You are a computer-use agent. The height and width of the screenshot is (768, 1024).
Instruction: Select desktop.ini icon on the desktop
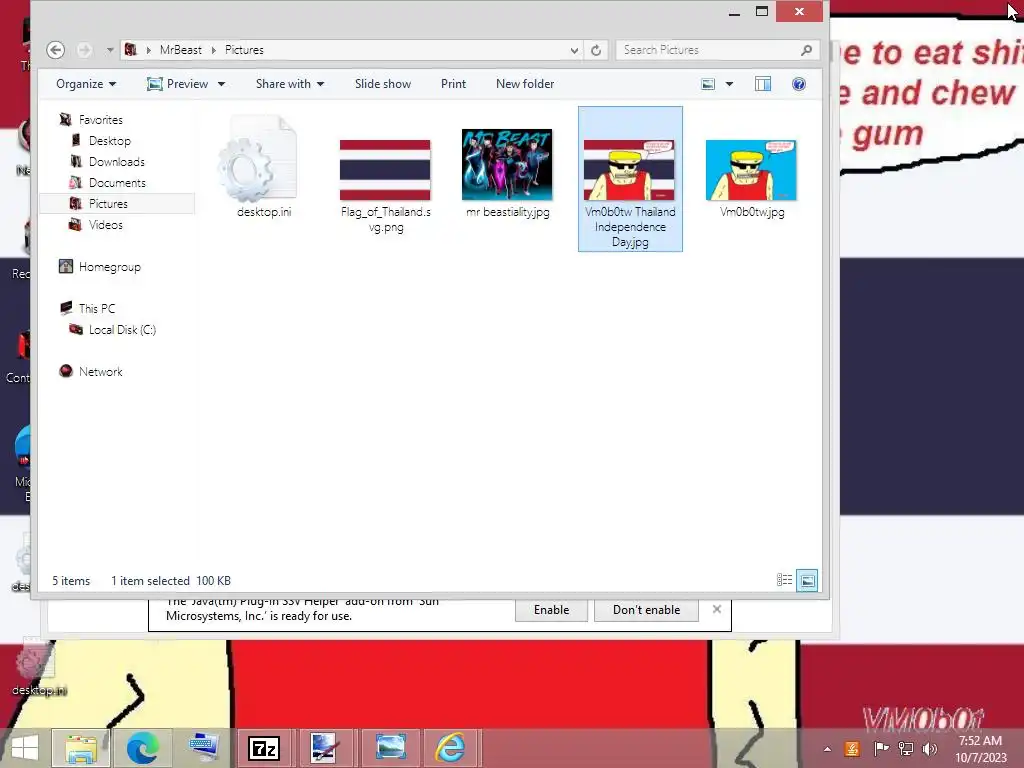(38, 667)
